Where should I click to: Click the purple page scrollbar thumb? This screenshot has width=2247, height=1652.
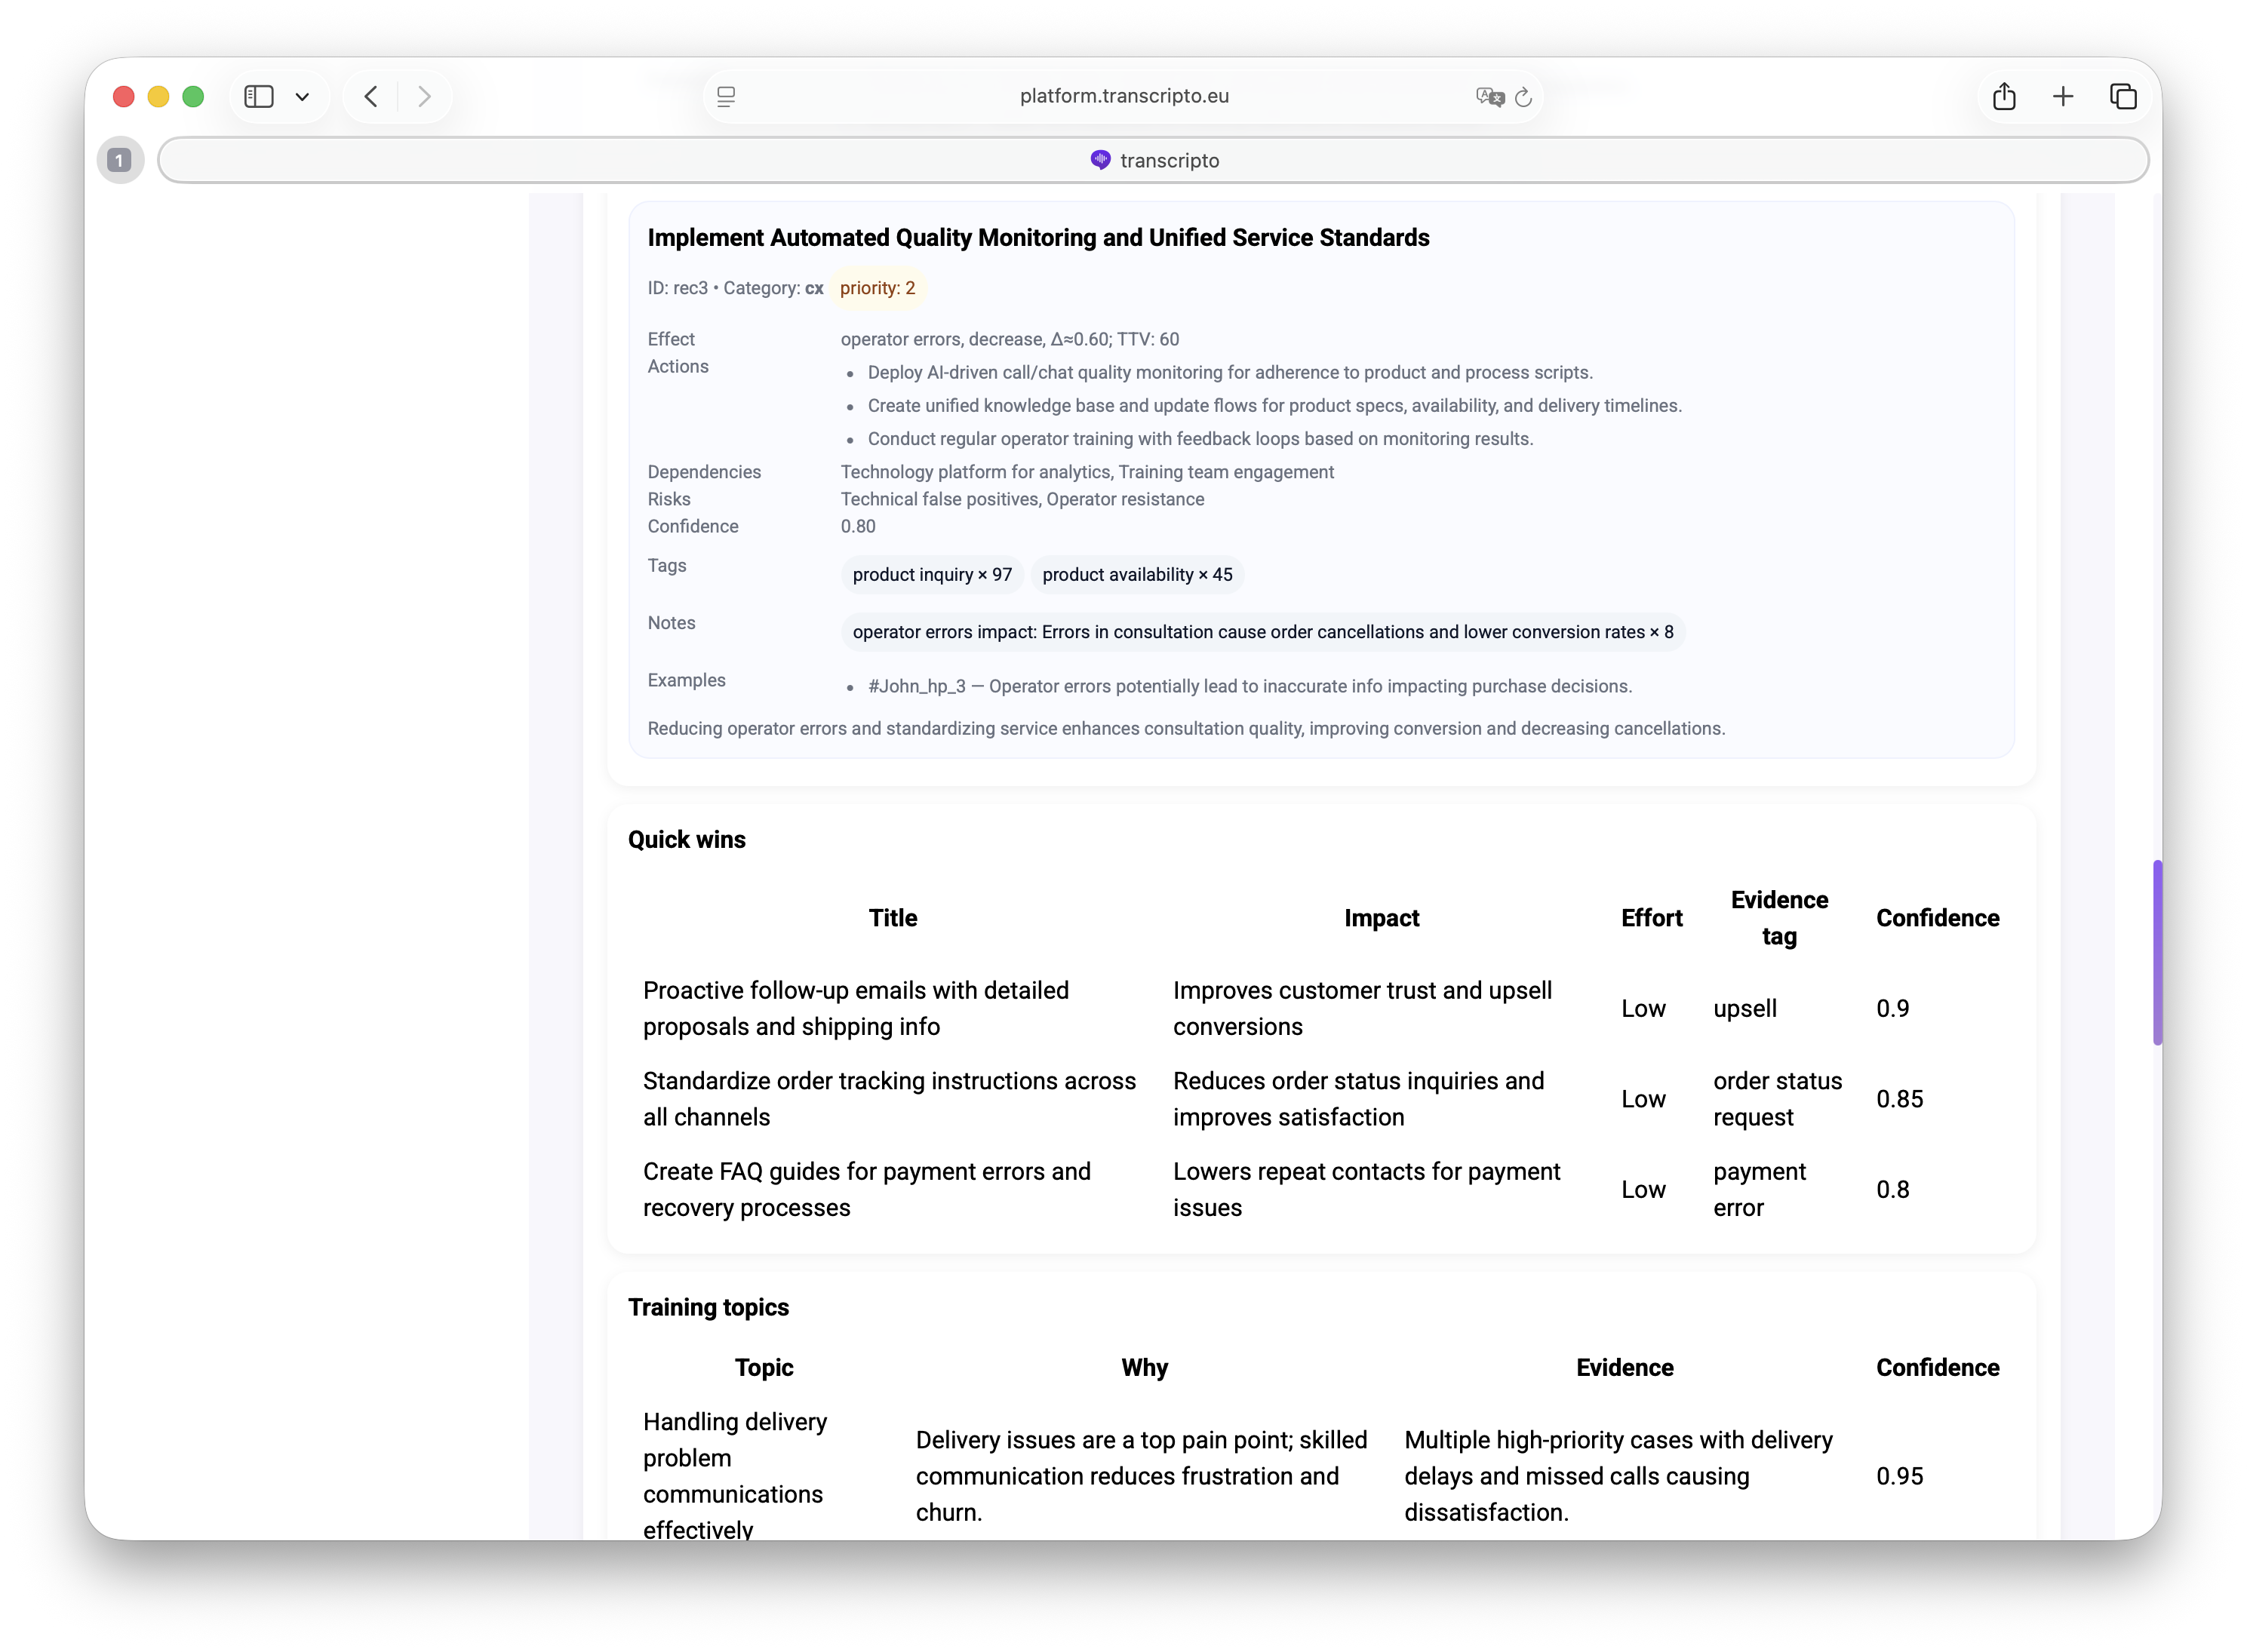(x=2157, y=951)
